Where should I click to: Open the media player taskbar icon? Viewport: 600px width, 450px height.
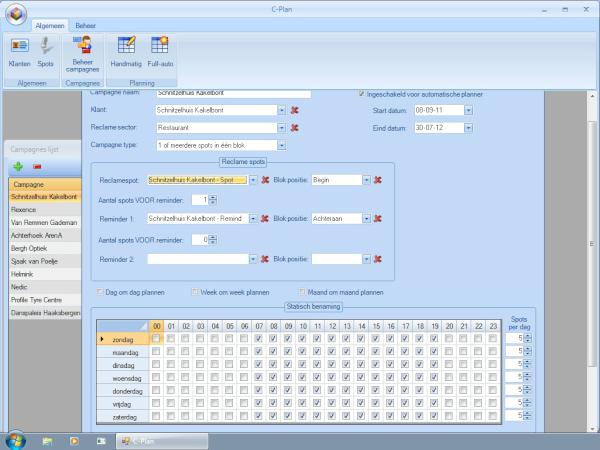tap(74, 441)
